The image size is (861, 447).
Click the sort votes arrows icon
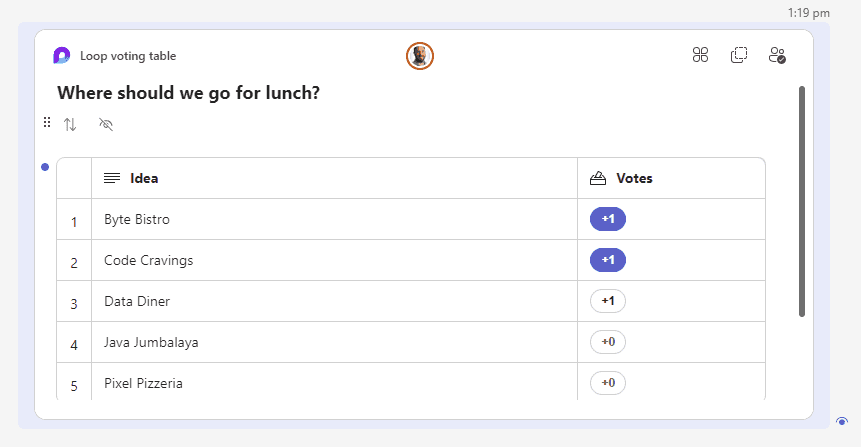point(70,125)
